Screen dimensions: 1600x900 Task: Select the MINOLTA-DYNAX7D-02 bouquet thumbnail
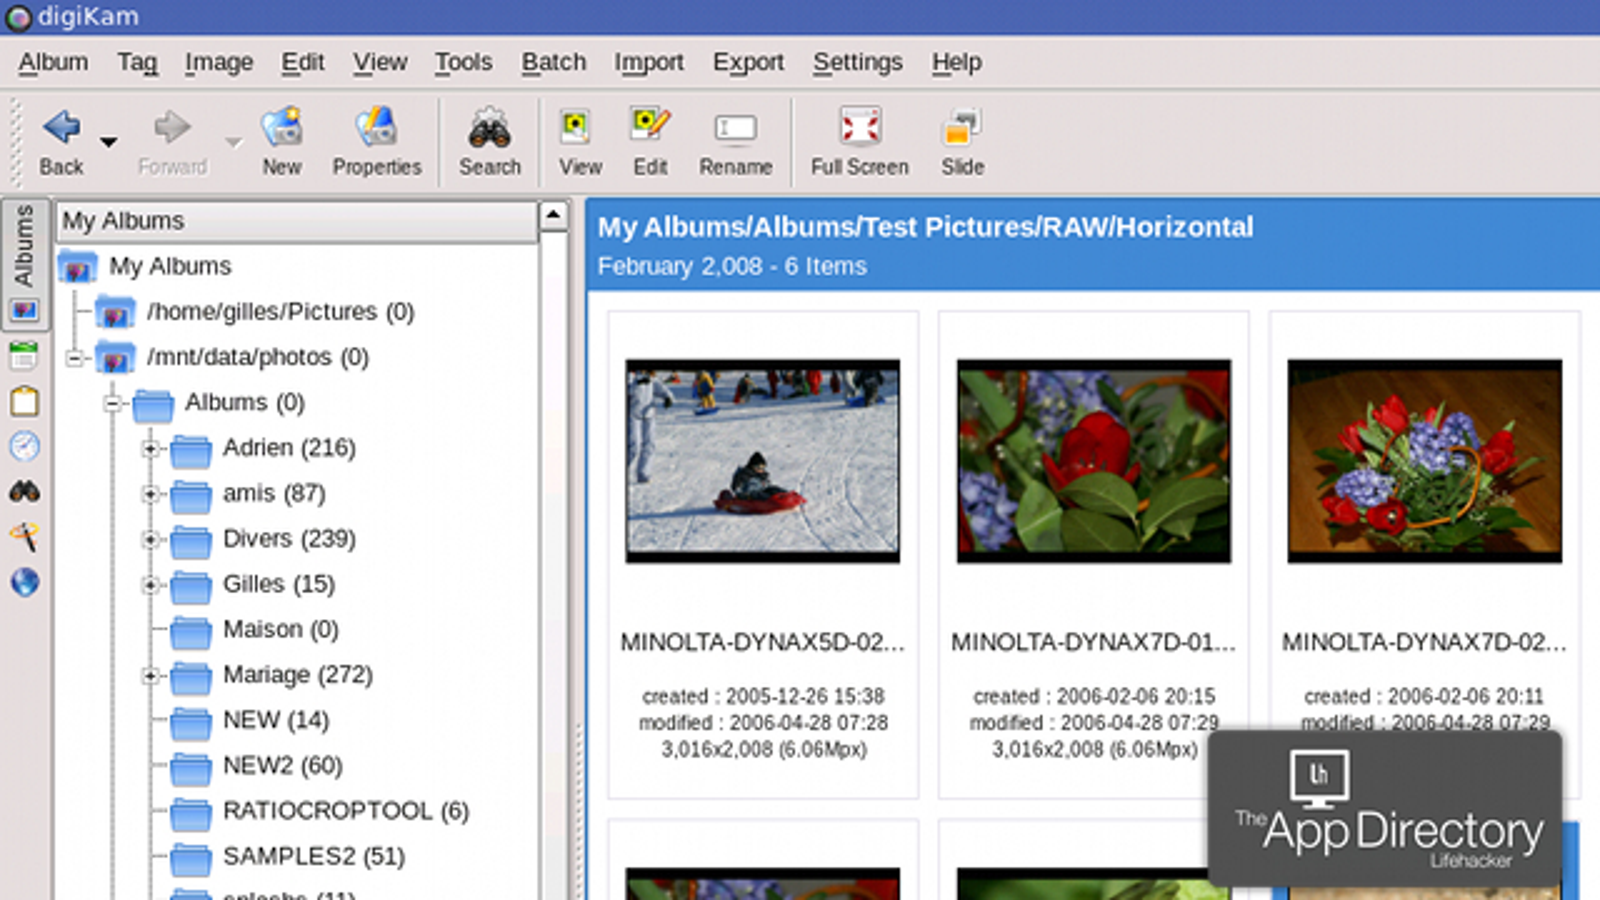tap(1425, 461)
